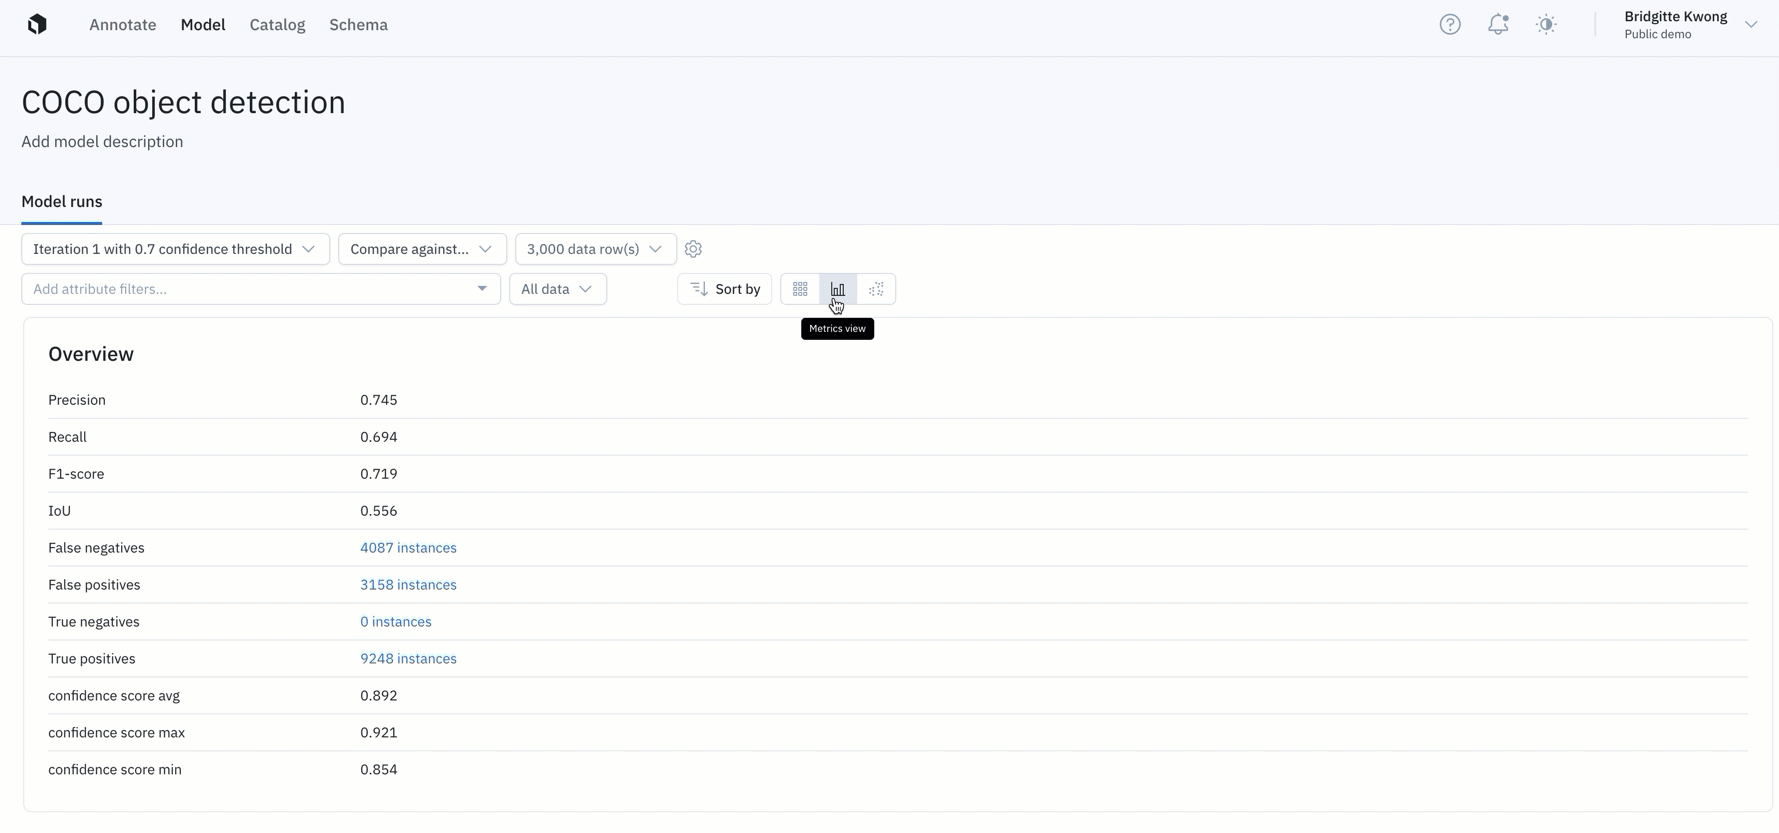This screenshot has height=833, width=1779.
Task: Click the True positives label
Action: pyautogui.click(x=92, y=659)
